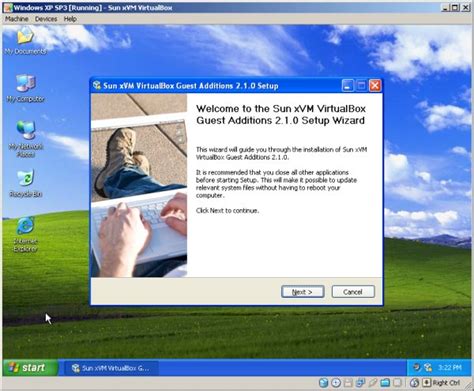Select the Internet Explorer desktop icon
Image resolution: width=474 pixels, height=391 pixels.
(25, 235)
